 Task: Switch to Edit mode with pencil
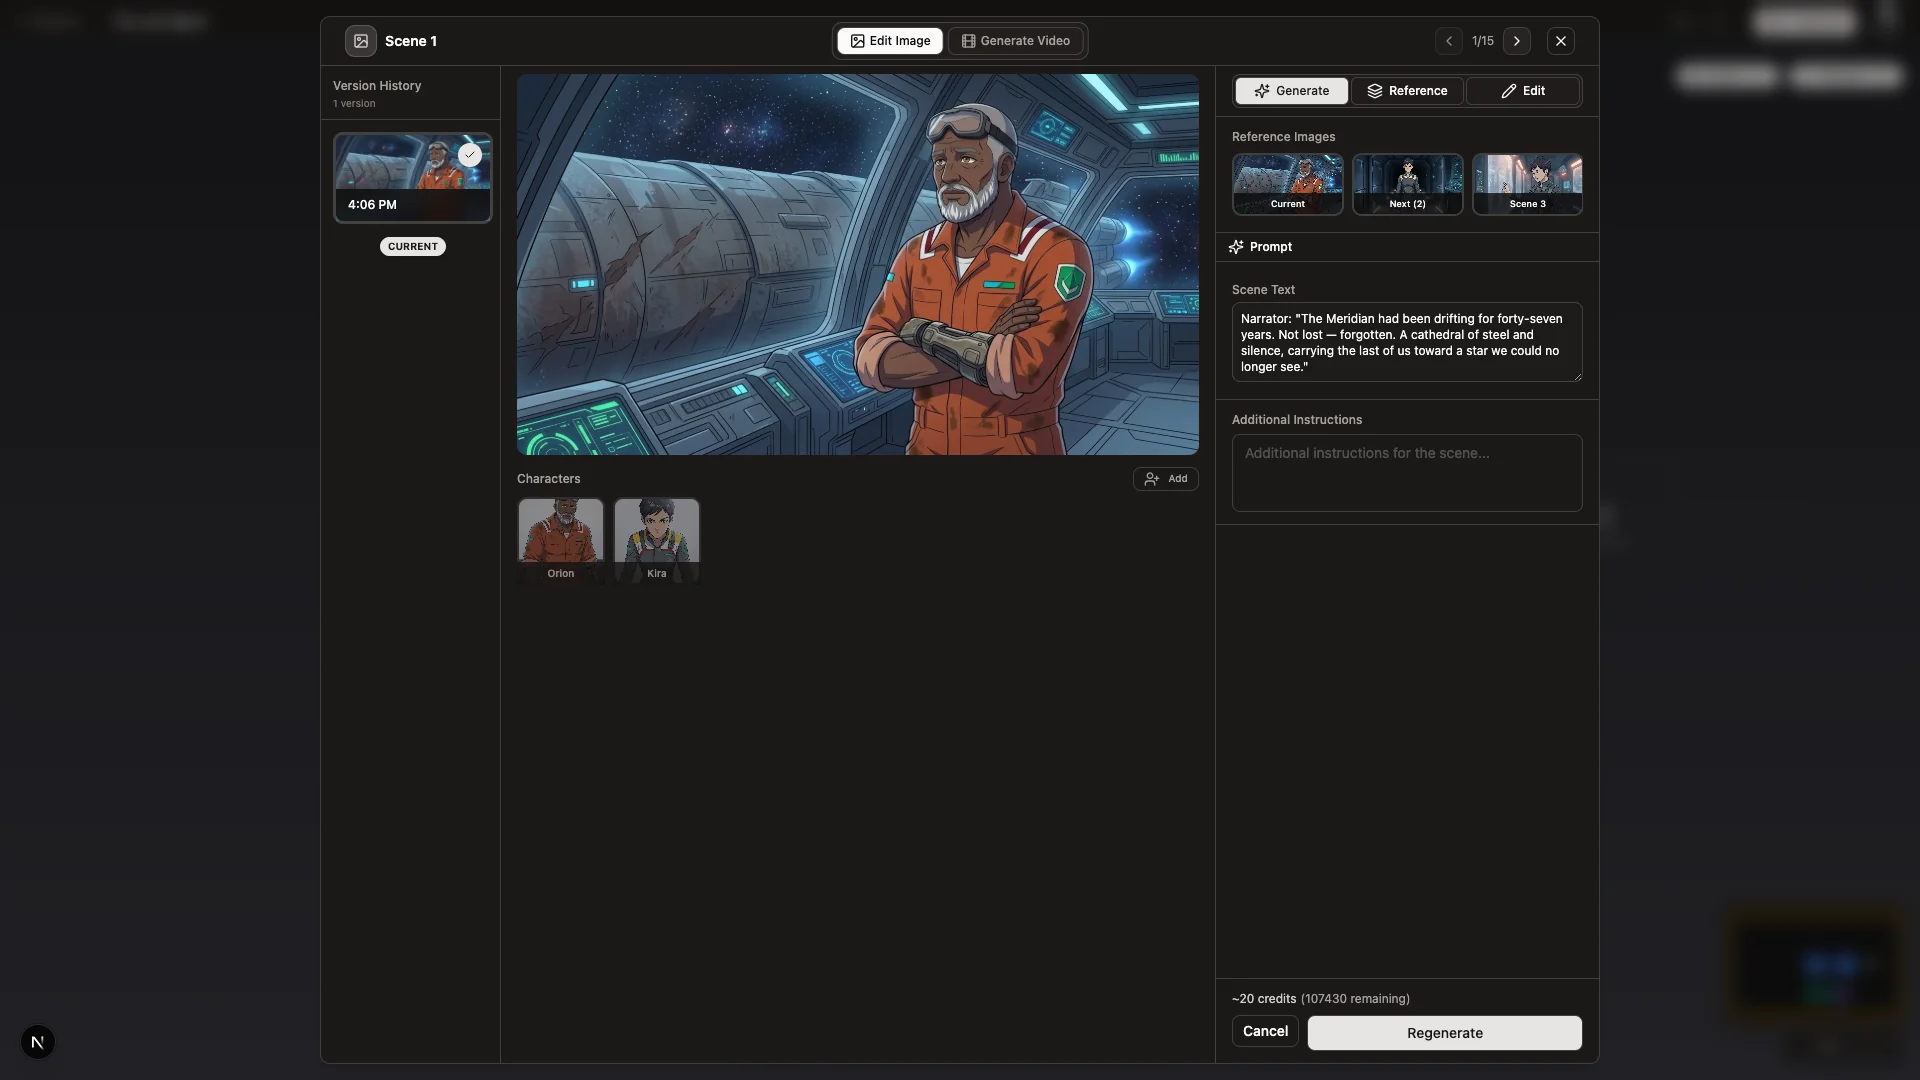click(1523, 91)
